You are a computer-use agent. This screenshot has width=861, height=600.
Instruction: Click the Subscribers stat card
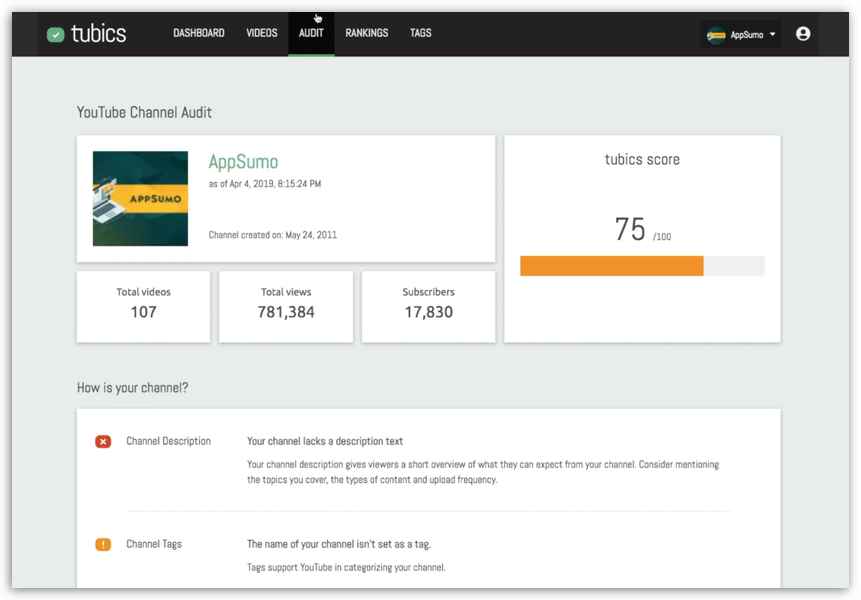428,306
